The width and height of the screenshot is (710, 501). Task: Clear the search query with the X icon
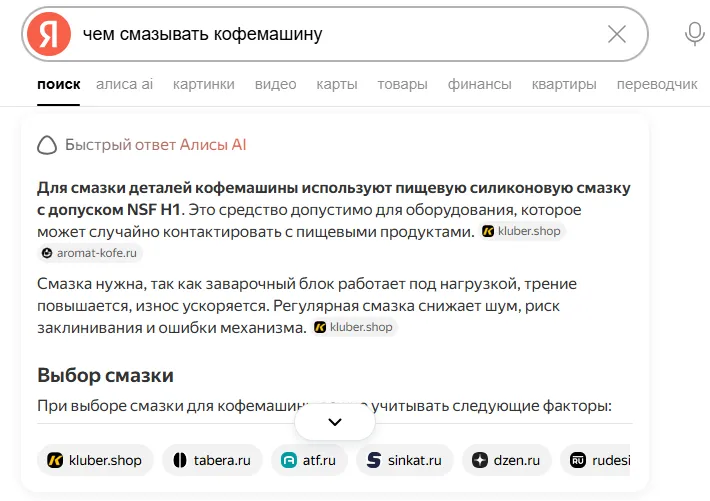(x=617, y=34)
